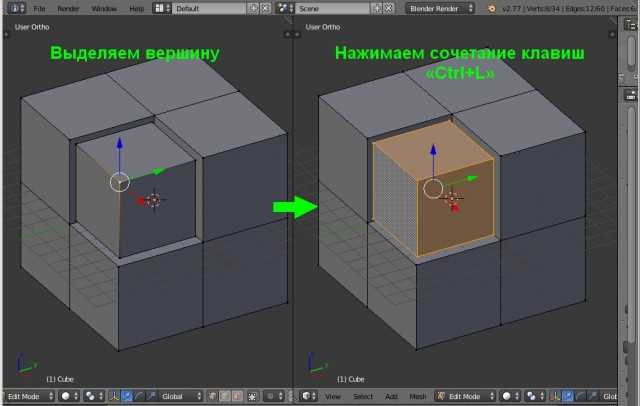Open the Select menu in right viewport header
640x406 pixels.
[362, 396]
